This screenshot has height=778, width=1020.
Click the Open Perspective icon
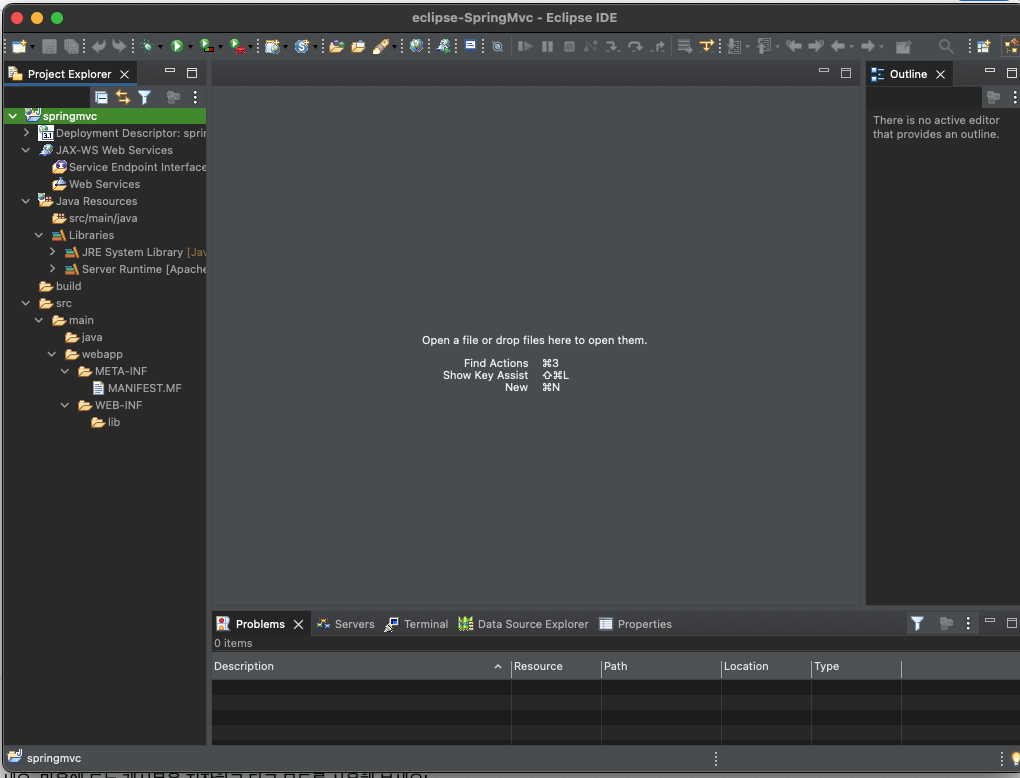(983, 46)
